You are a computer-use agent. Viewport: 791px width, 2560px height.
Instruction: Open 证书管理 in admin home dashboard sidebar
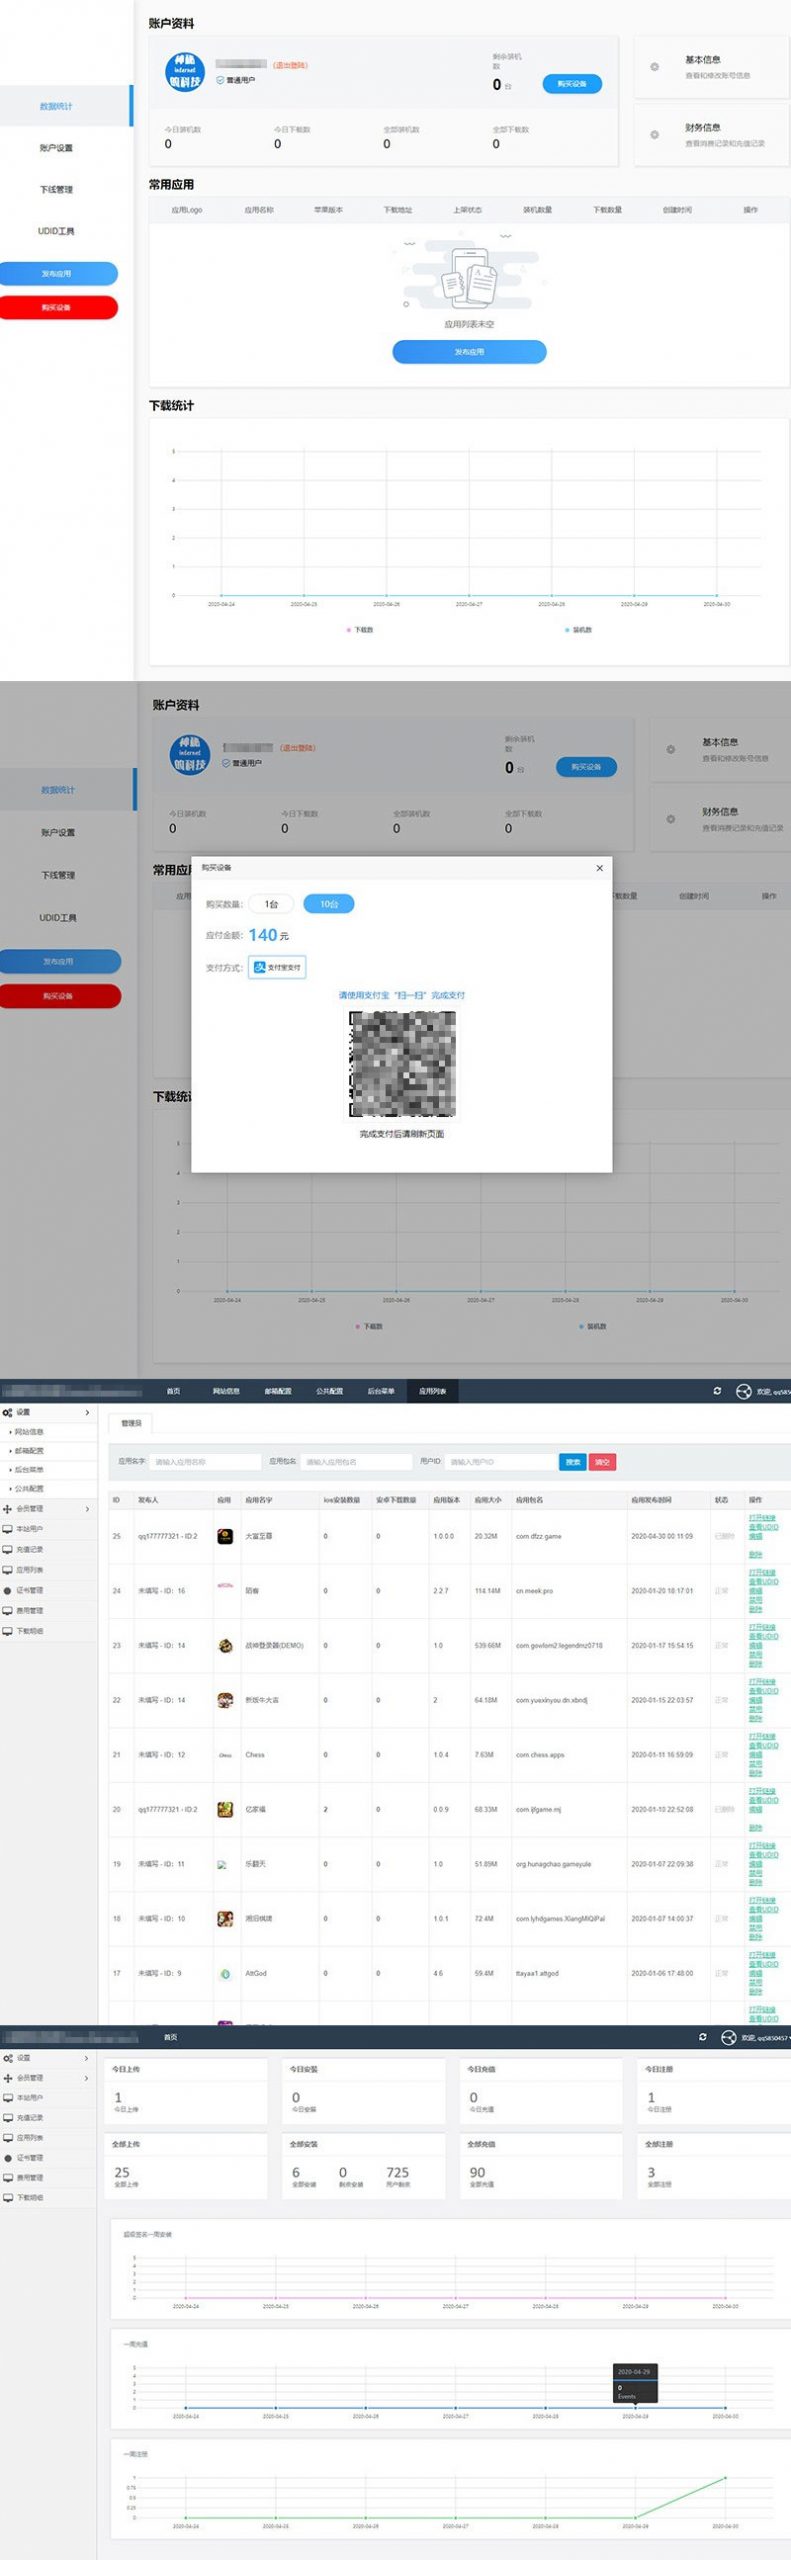[48, 2158]
